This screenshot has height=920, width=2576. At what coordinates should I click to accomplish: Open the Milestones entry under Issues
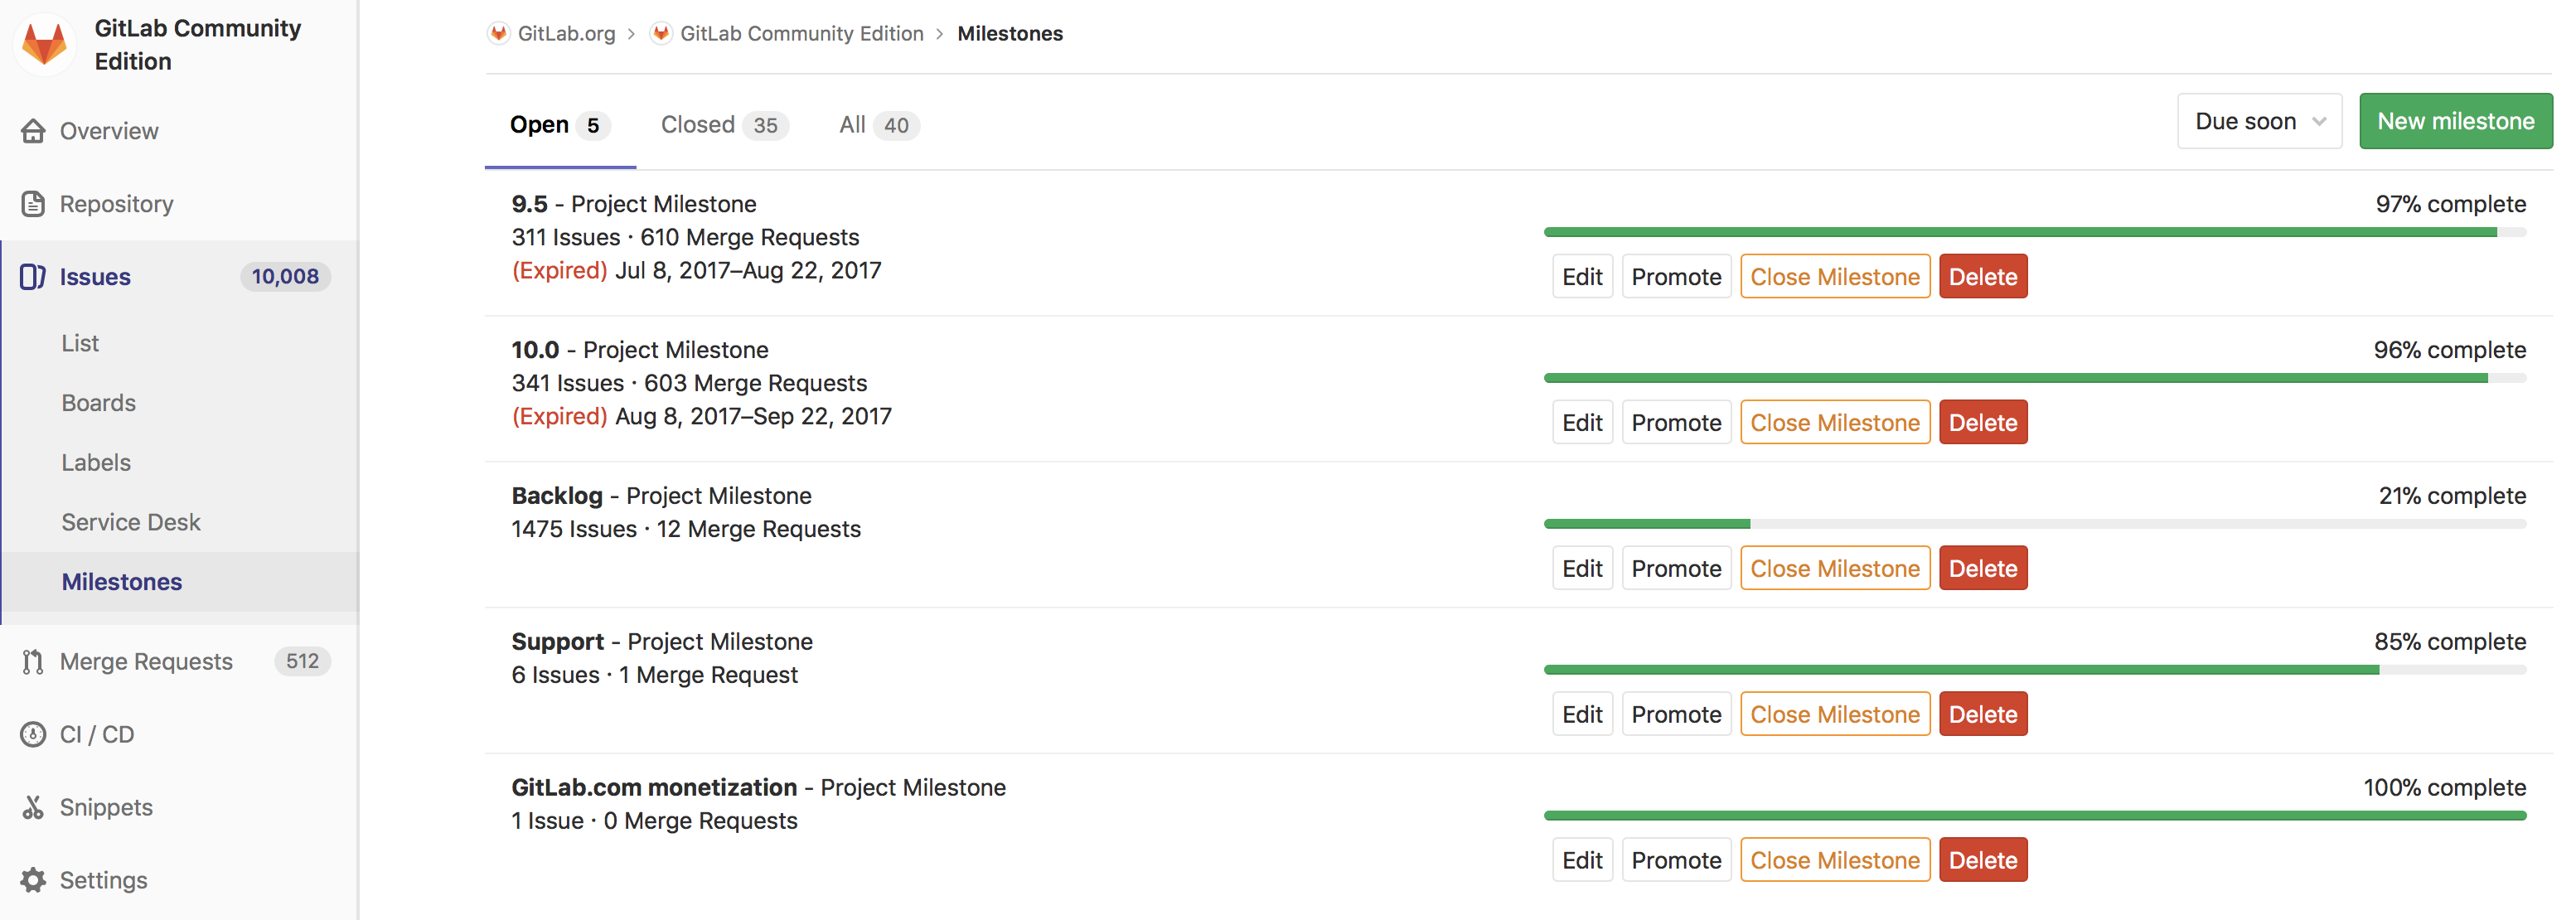coord(122,581)
